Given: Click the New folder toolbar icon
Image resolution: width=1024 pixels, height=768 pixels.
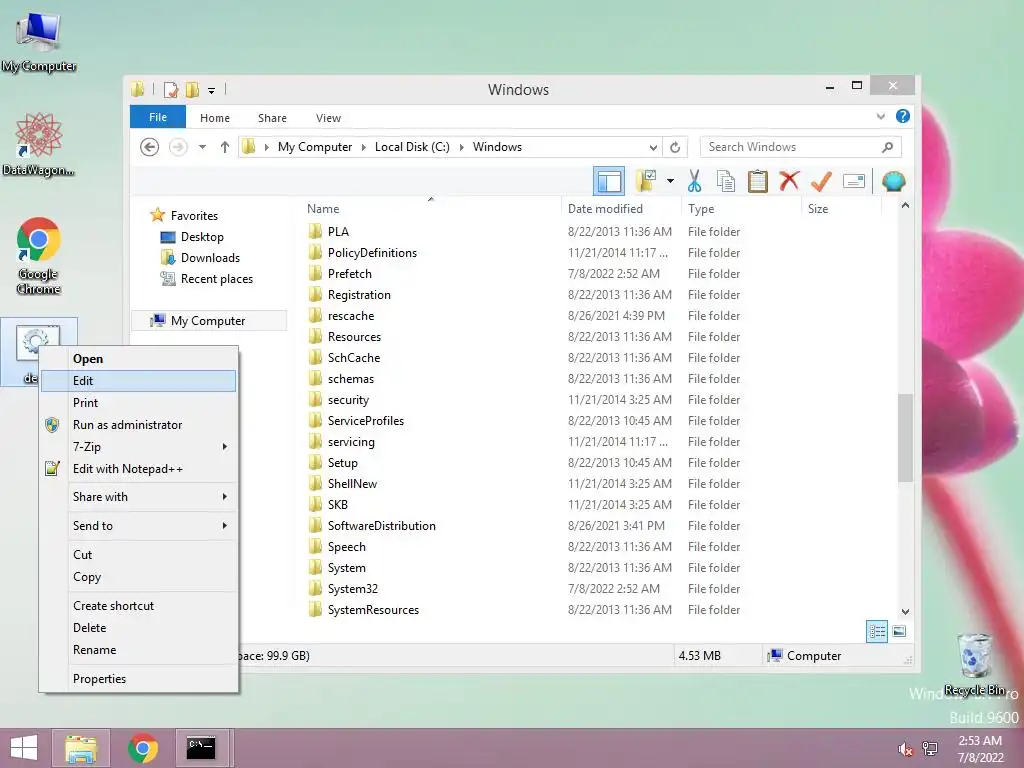Looking at the screenshot, I should (x=646, y=182).
